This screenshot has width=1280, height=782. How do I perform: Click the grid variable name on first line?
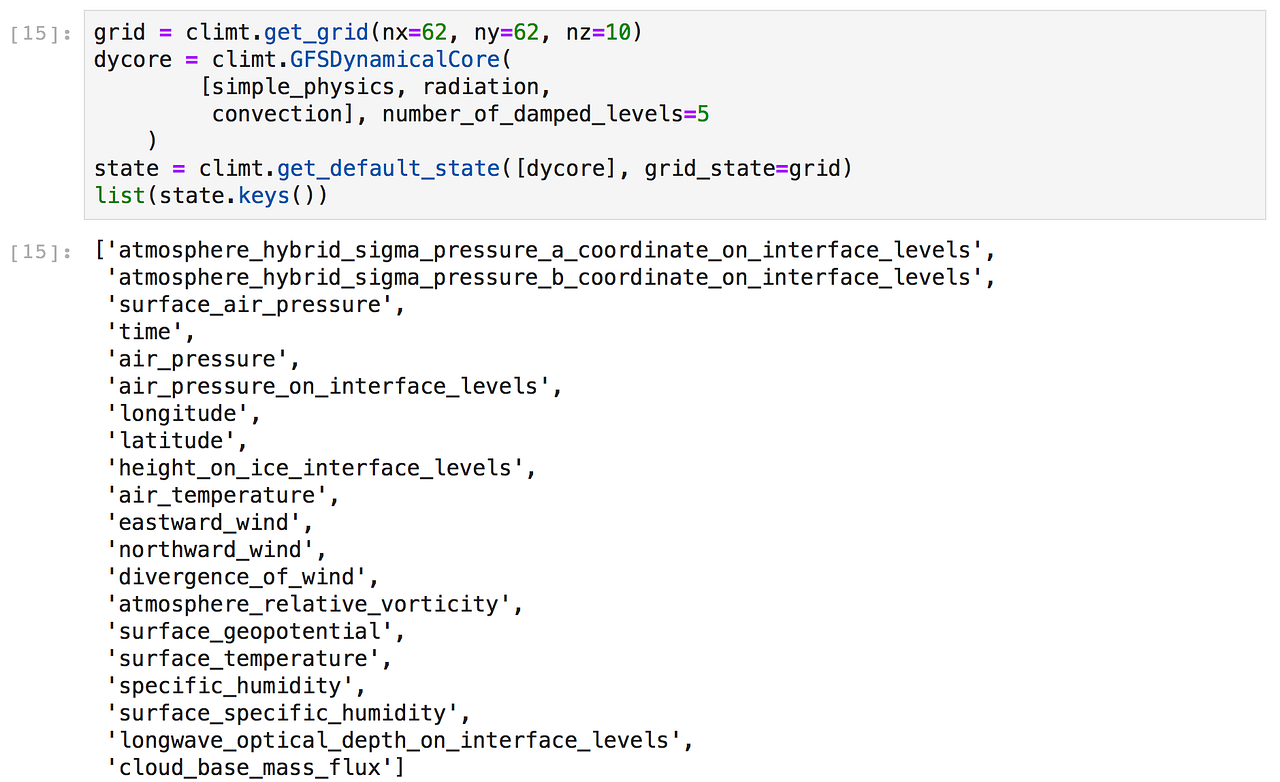tap(119, 31)
